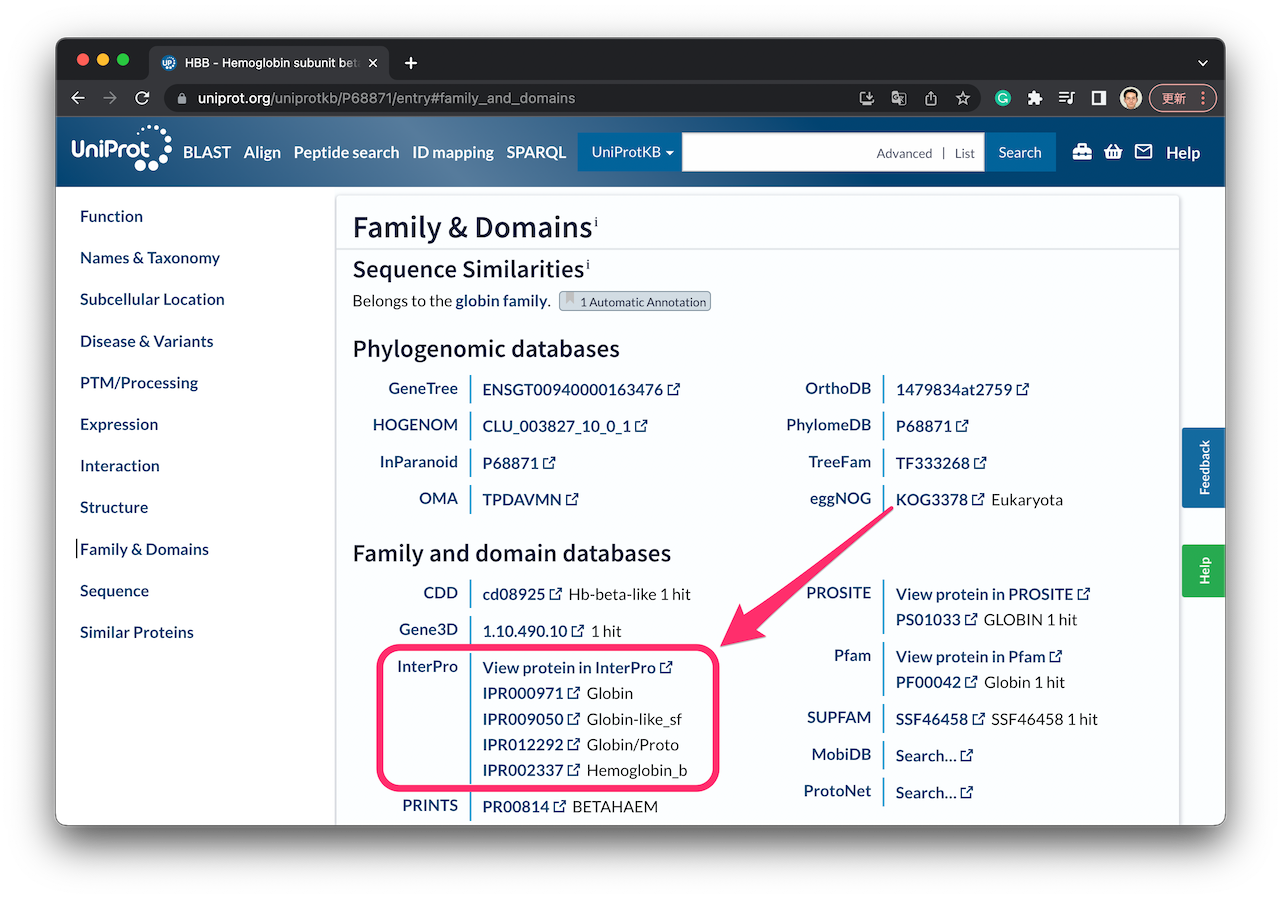Toggle the bookmark star for this page
Screen dimensions: 1281x899
tap(963, 98)
